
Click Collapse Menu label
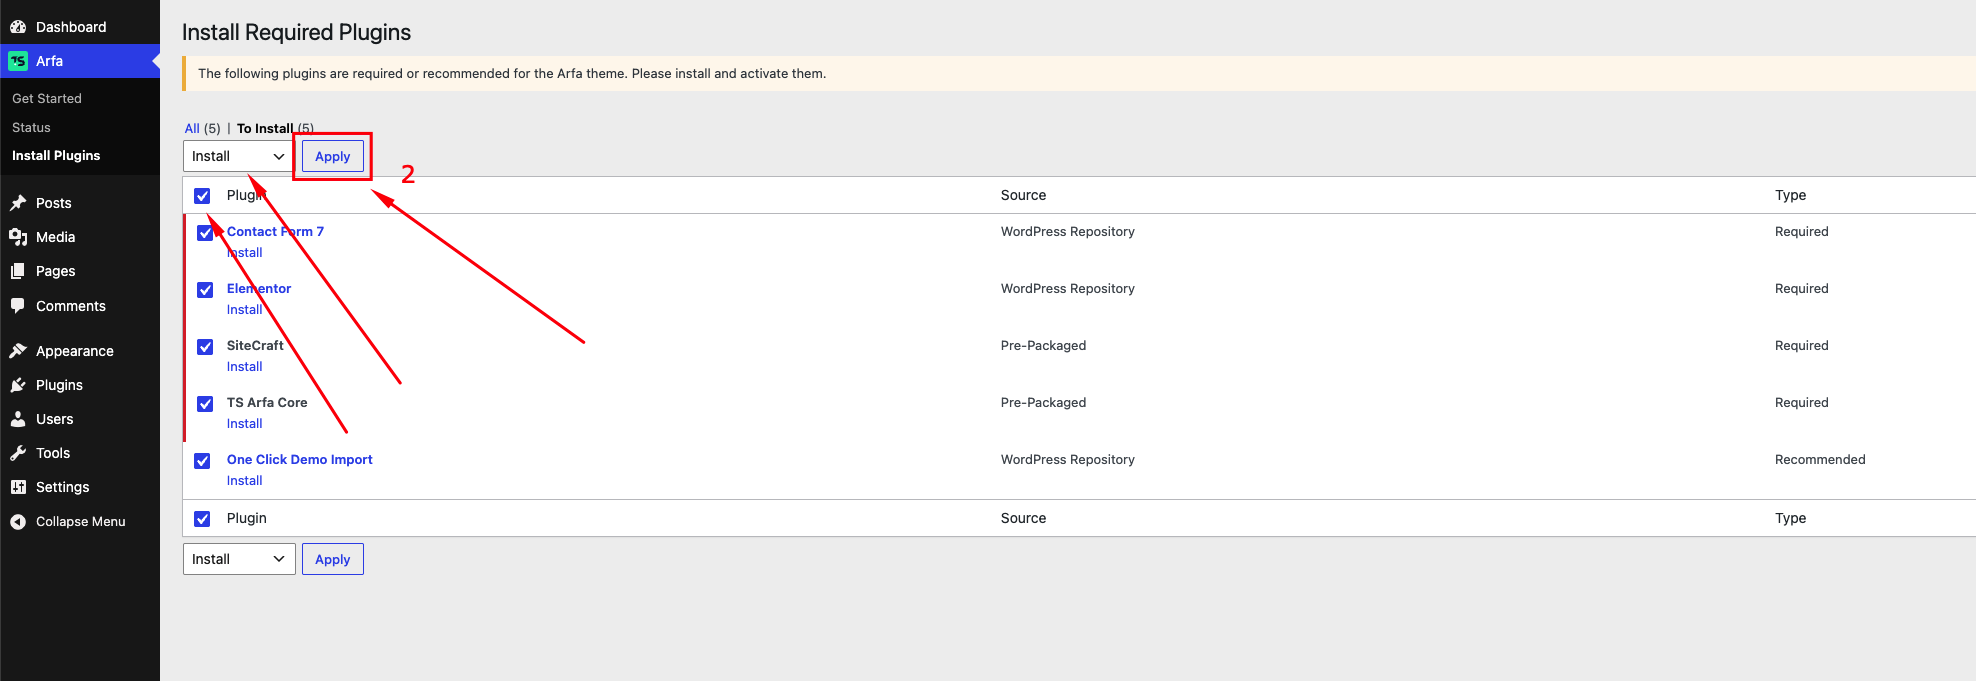(x=81, y=522)
